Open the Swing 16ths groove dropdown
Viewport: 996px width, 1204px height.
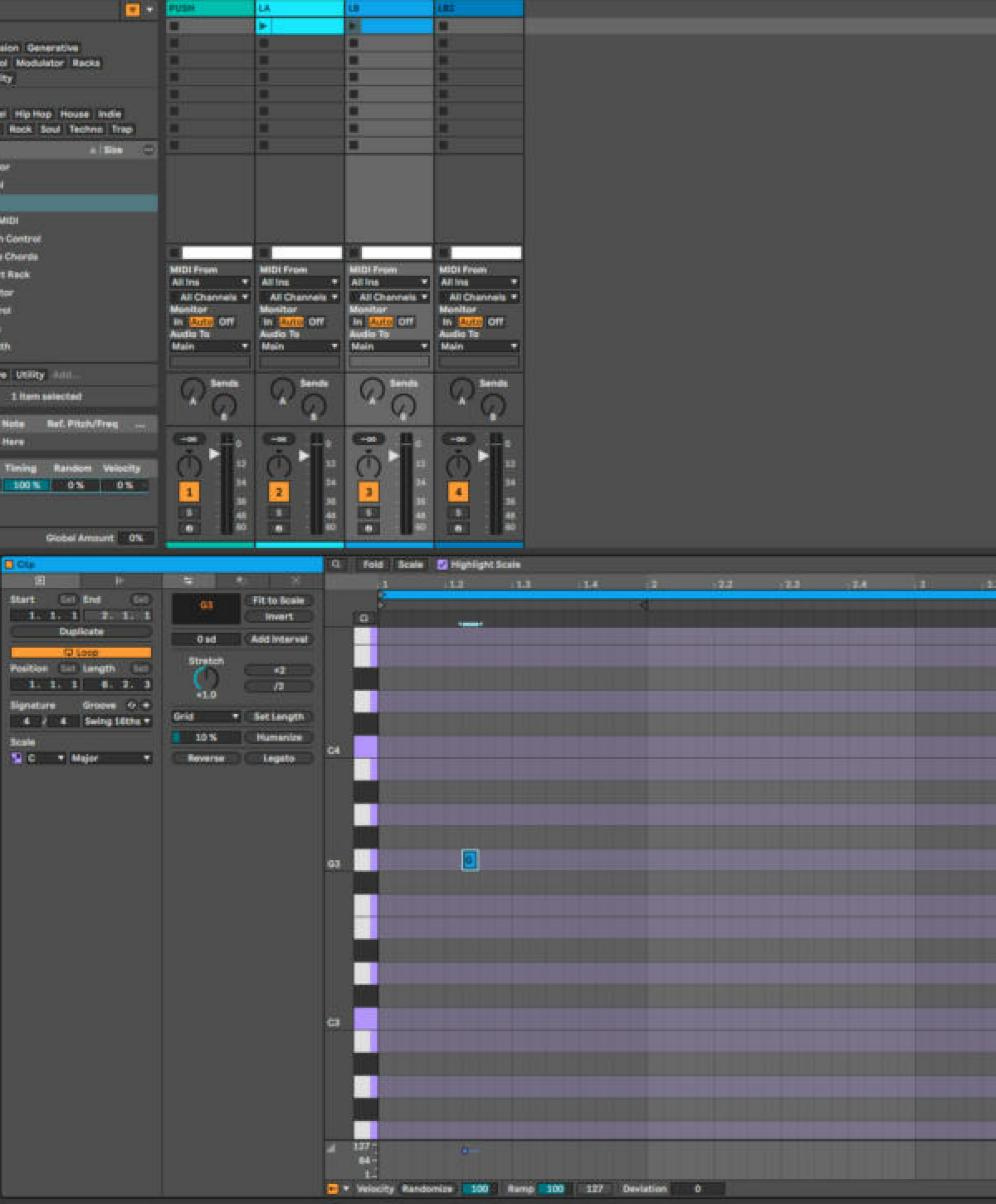[117, 721]
